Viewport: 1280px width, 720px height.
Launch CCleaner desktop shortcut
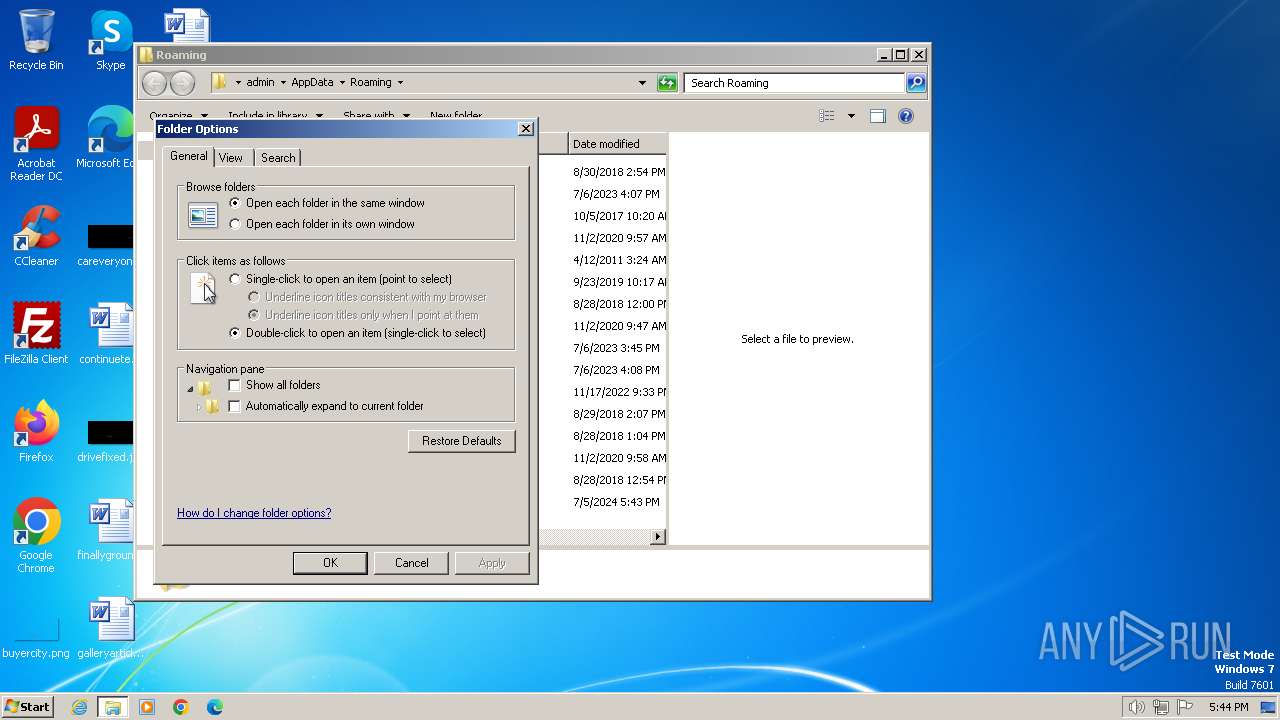pos(36,236)
